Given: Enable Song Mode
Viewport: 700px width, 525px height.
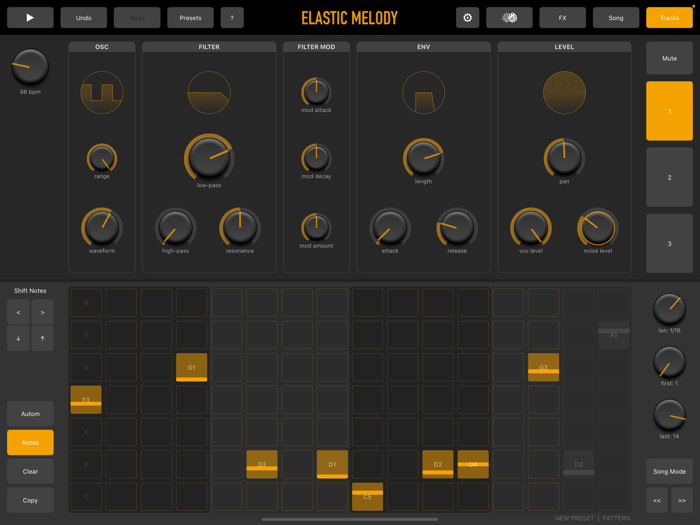Looking at the screenshot, I should click(x=669, y=471).
